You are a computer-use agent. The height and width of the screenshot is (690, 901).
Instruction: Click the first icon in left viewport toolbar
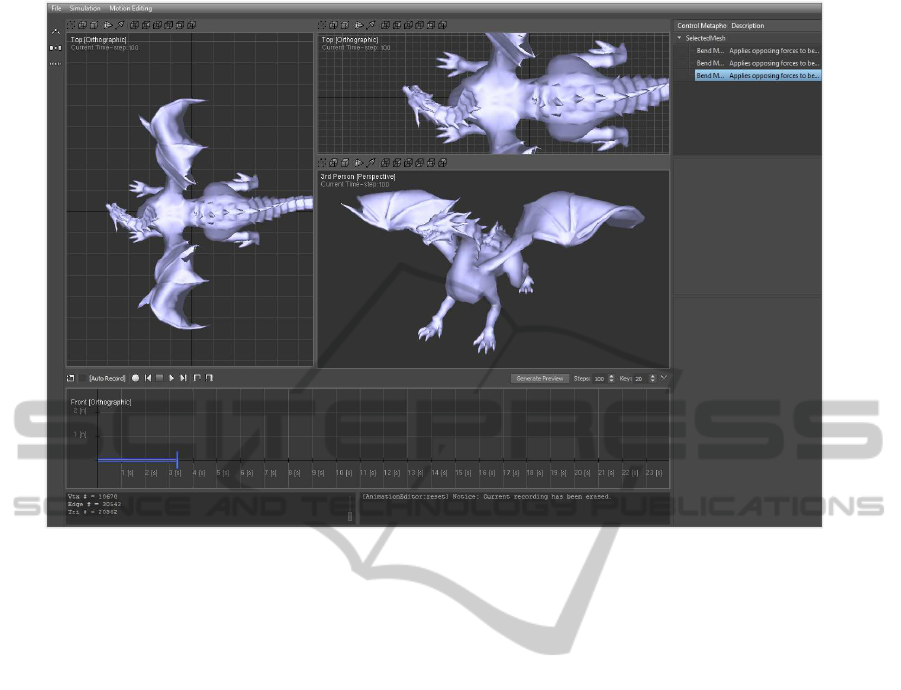click(71, 24)
